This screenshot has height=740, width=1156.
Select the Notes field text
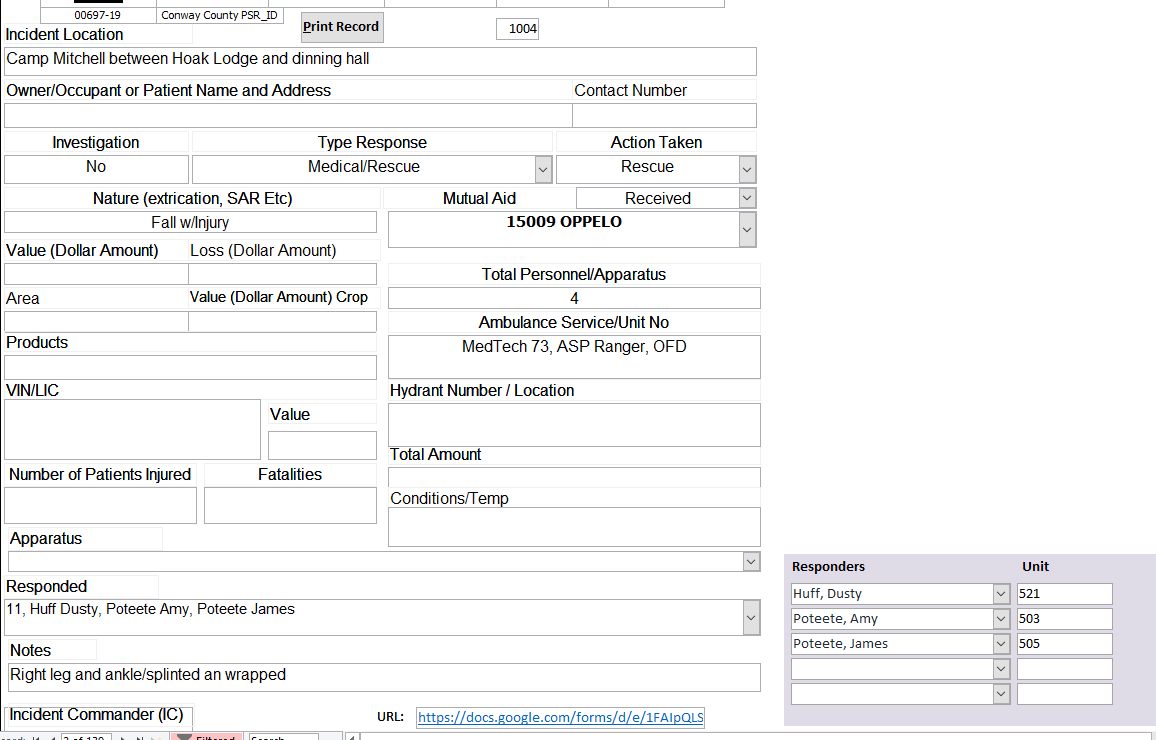coord(384,677)
